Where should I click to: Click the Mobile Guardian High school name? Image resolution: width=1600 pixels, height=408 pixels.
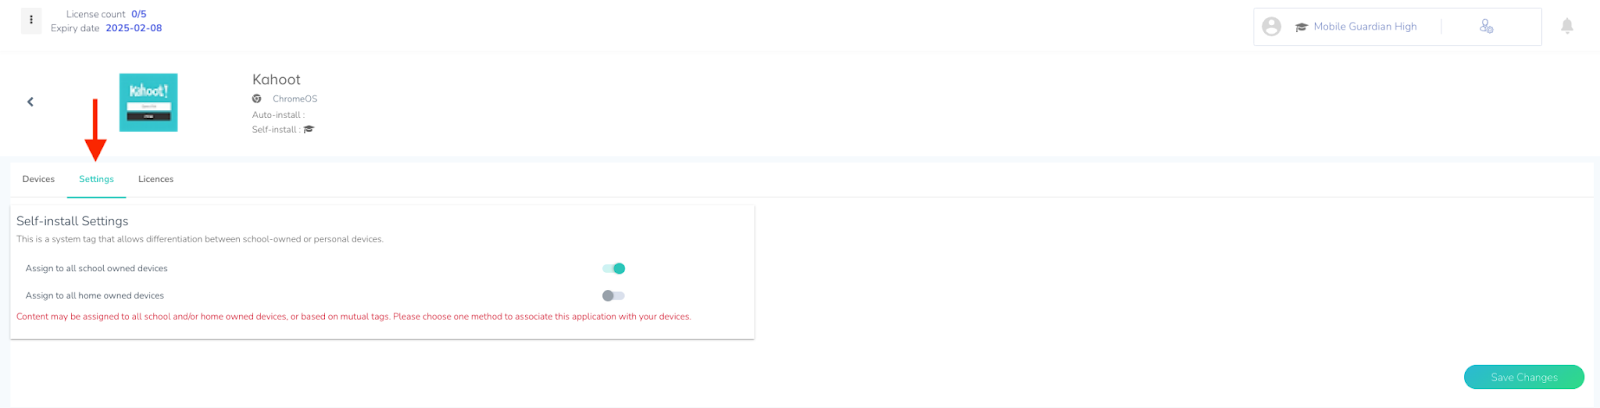(x=1365, y=27)
